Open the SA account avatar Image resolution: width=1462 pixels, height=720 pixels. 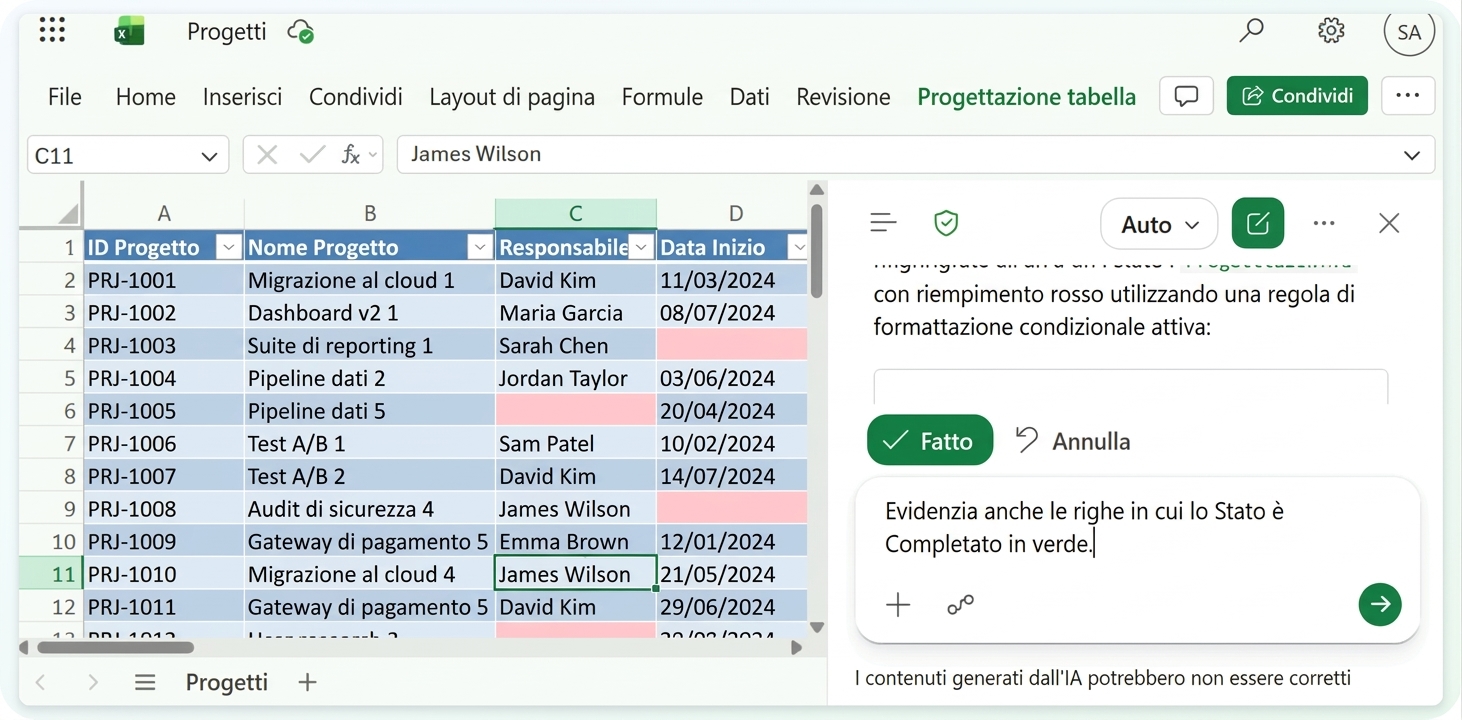[1409, 32]
